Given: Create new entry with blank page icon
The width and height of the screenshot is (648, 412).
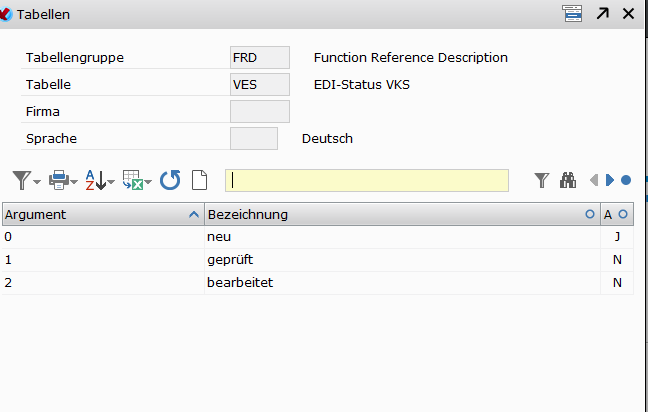Looking at the screenshot, I should point(199,180).
